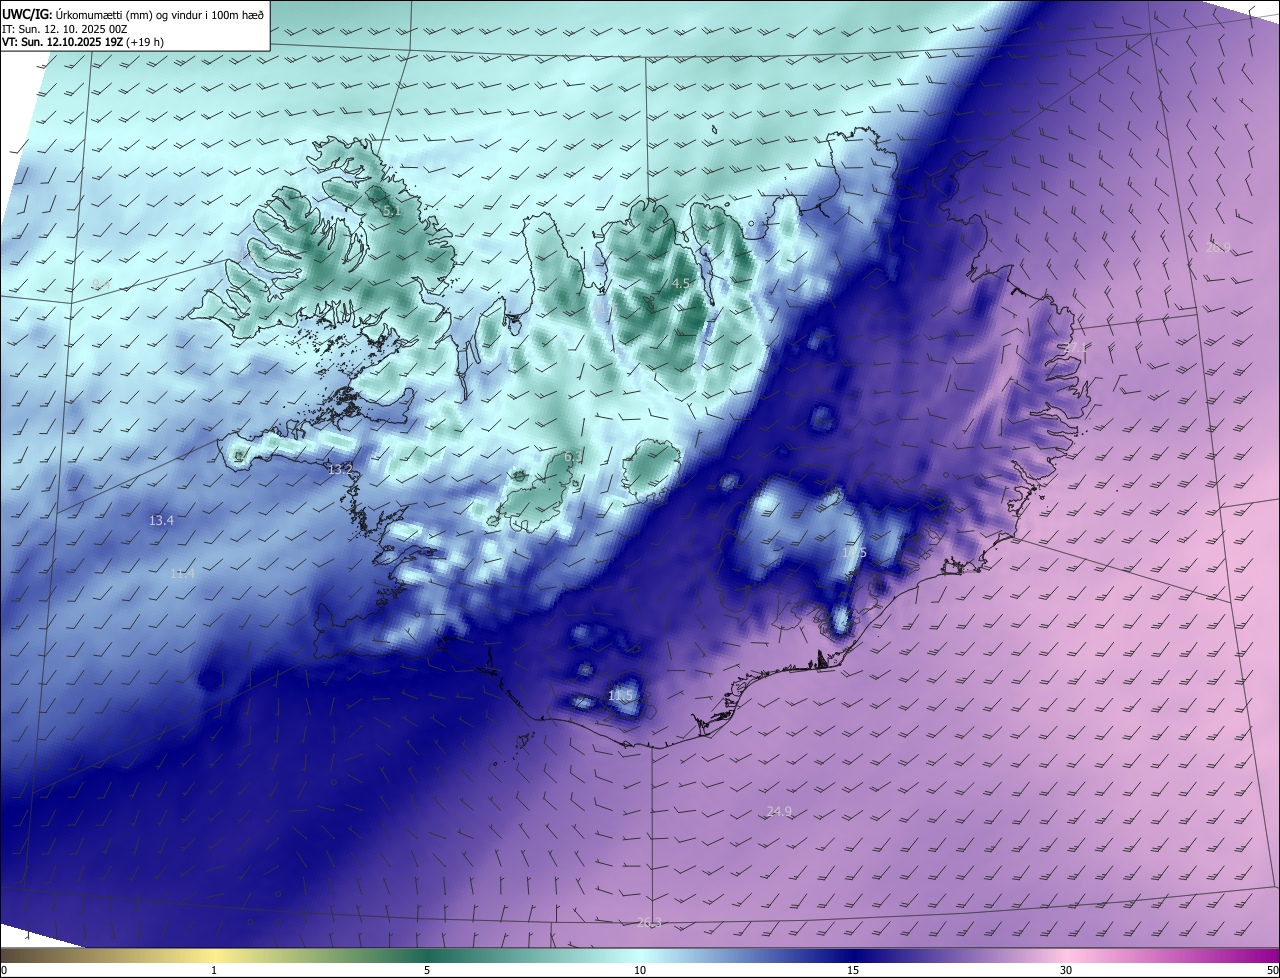Click the 50 tick on the color scale
The width and height of the screenshot is (1280, 978).
(x=1272, y=971)
